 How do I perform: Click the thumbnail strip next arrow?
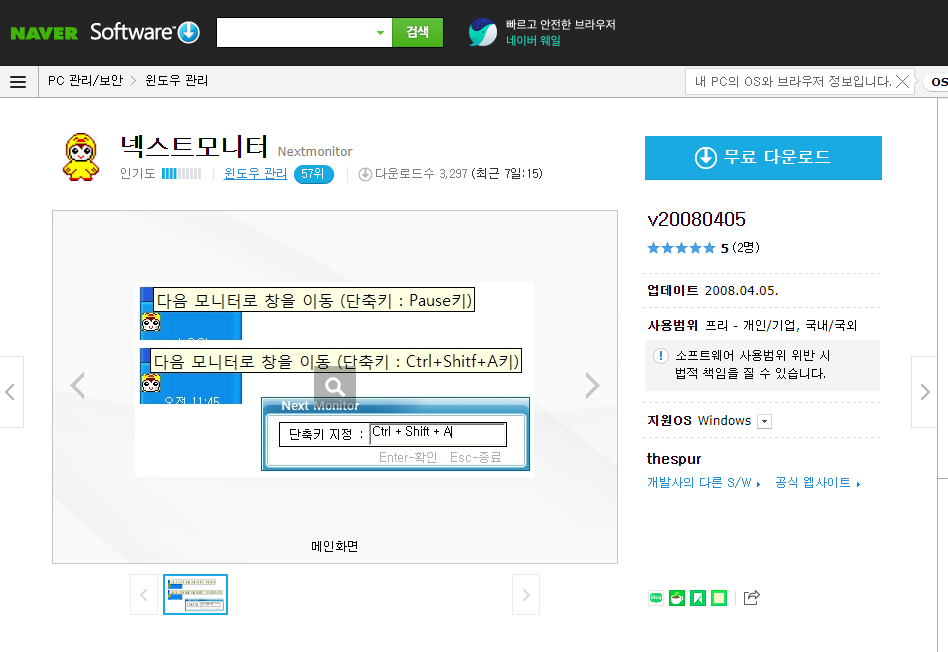pyautogui.click(x=526, y=595)
